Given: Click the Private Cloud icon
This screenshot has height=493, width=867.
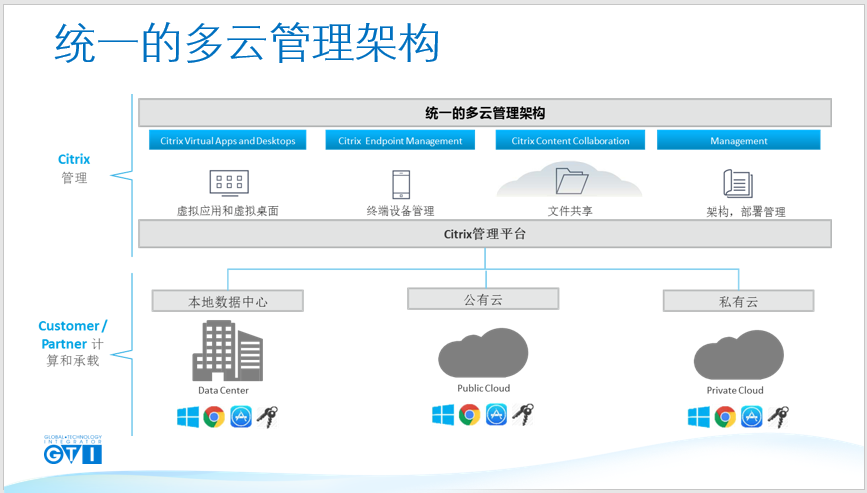Looking at the screenshot, I should tap(737, 355).
